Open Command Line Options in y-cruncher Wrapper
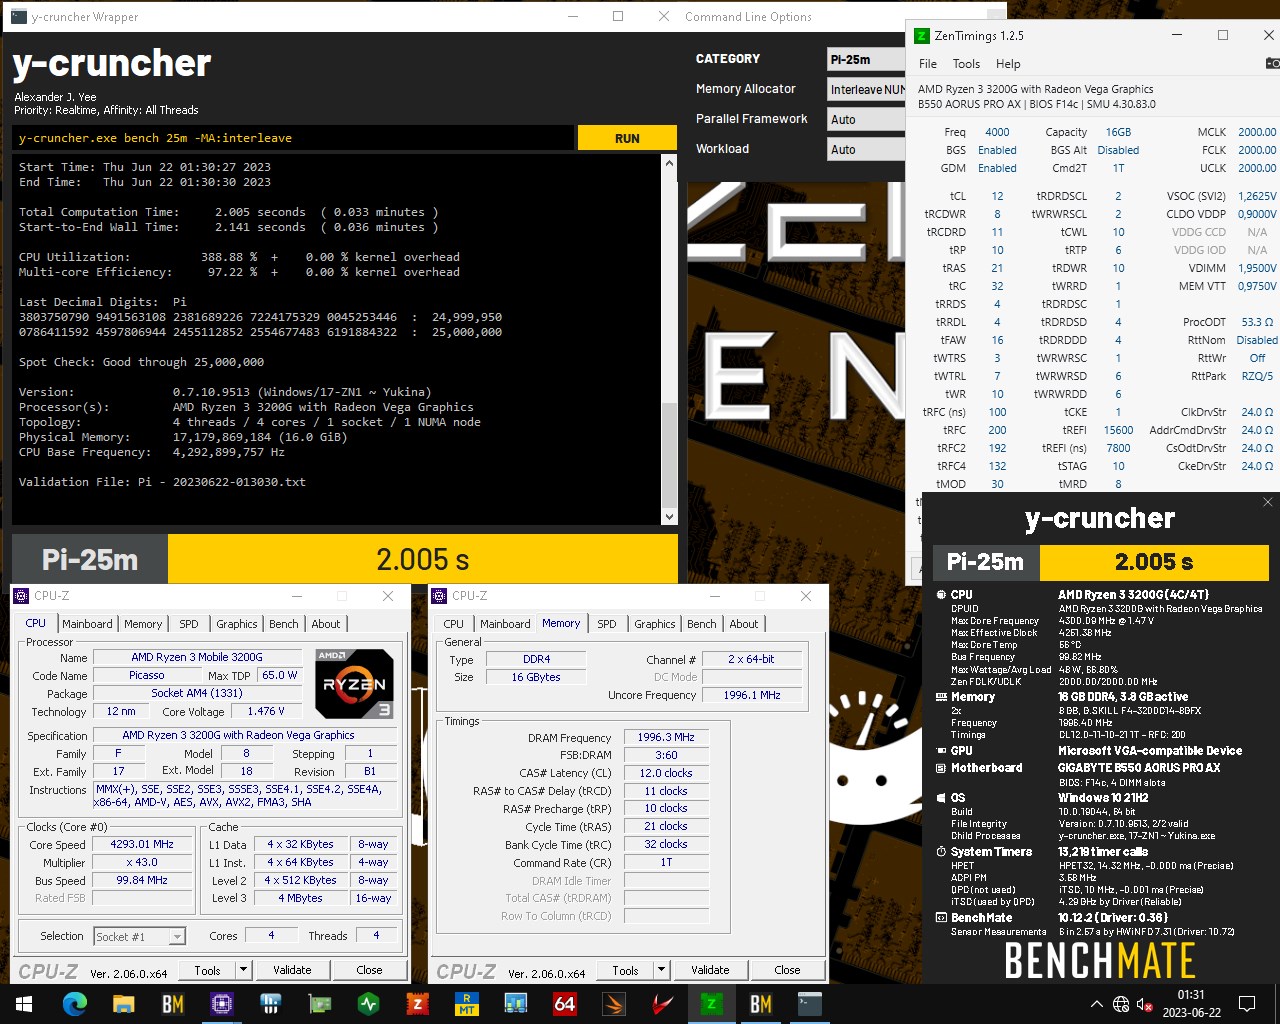The height and width of the screenshot is (1024, 1280). [x=748, y=17]
